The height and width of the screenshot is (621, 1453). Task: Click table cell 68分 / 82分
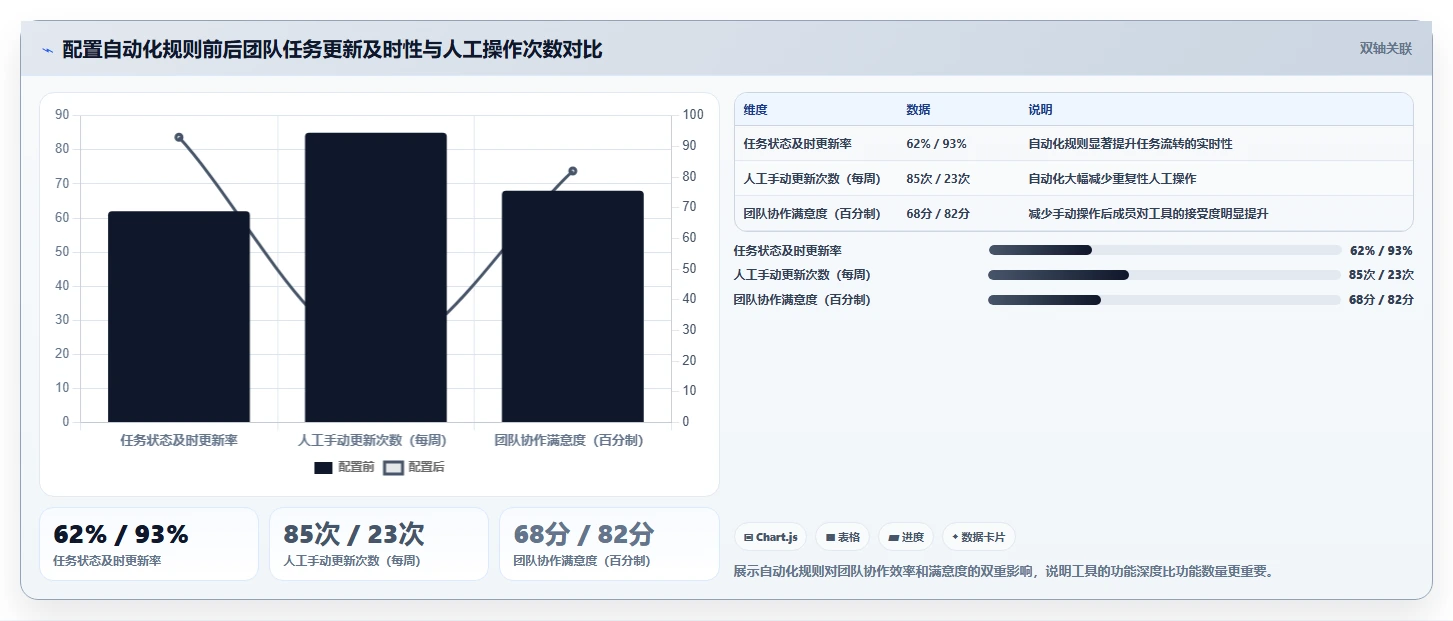tap(938, 214)
